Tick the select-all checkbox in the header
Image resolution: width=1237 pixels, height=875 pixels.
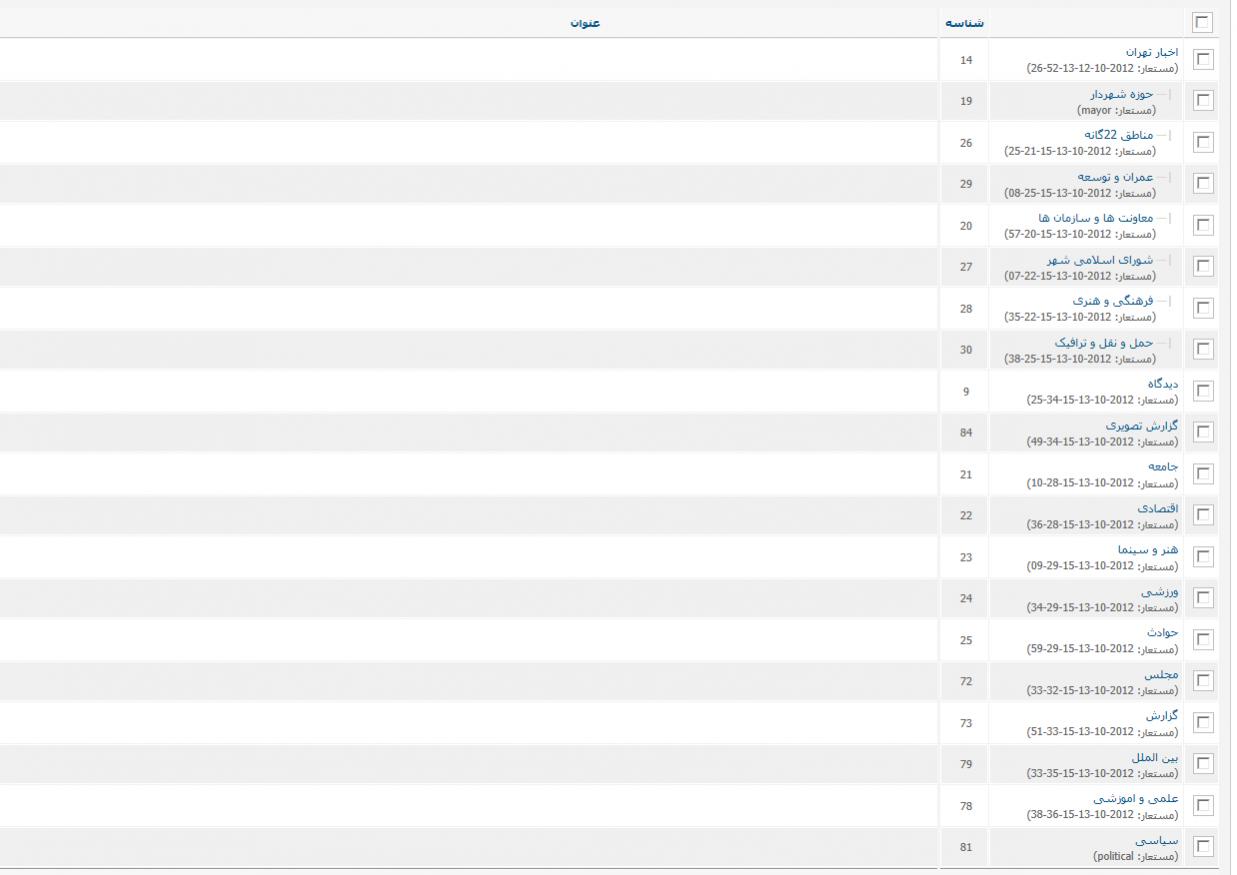[1204, 22]
